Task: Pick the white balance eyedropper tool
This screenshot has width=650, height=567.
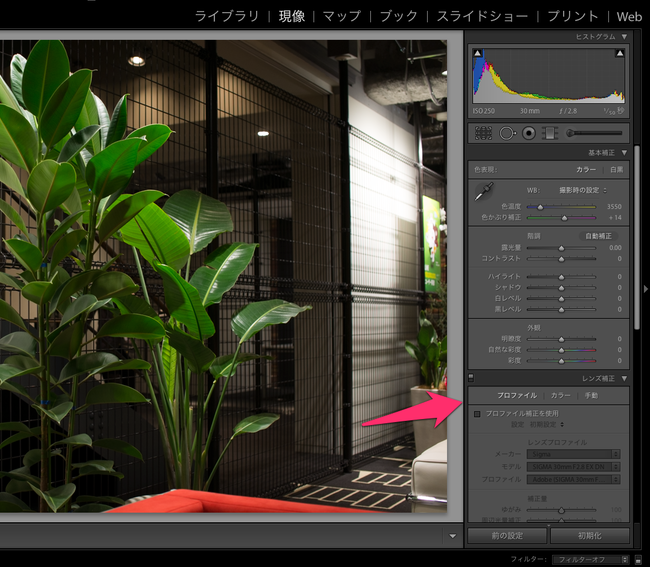Action: coord(483,192)
